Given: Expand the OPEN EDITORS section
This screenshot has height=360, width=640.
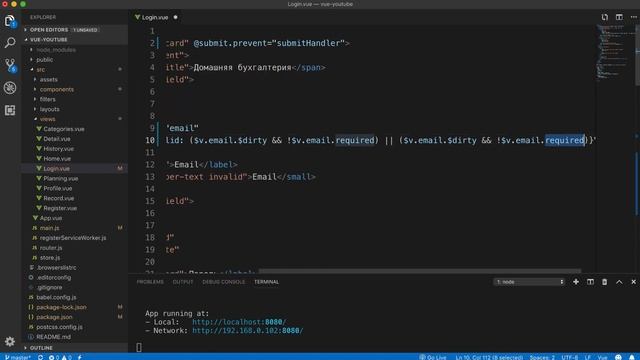Looking at the screenshot, I should pyautogui.click(x=26, y=30).
